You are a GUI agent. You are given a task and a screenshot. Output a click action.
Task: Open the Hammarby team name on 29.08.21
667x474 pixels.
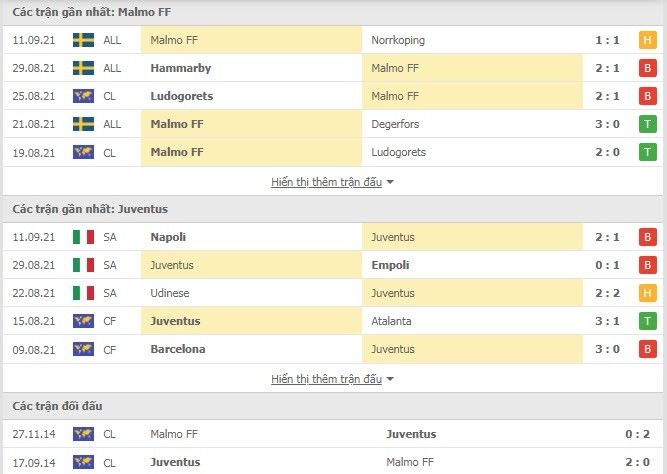click(181, 68)
